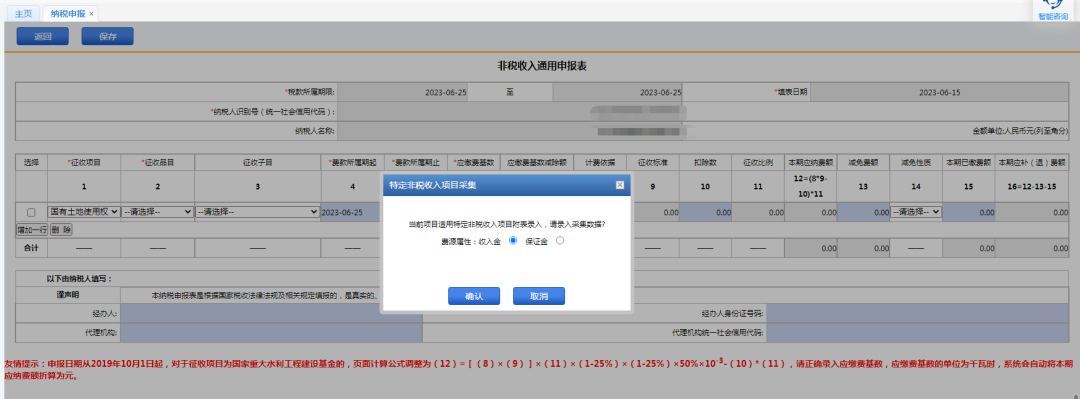Click the 经办人 input field
The height and width of the screenshot is (399, 1080).
[x=271, y=313]
